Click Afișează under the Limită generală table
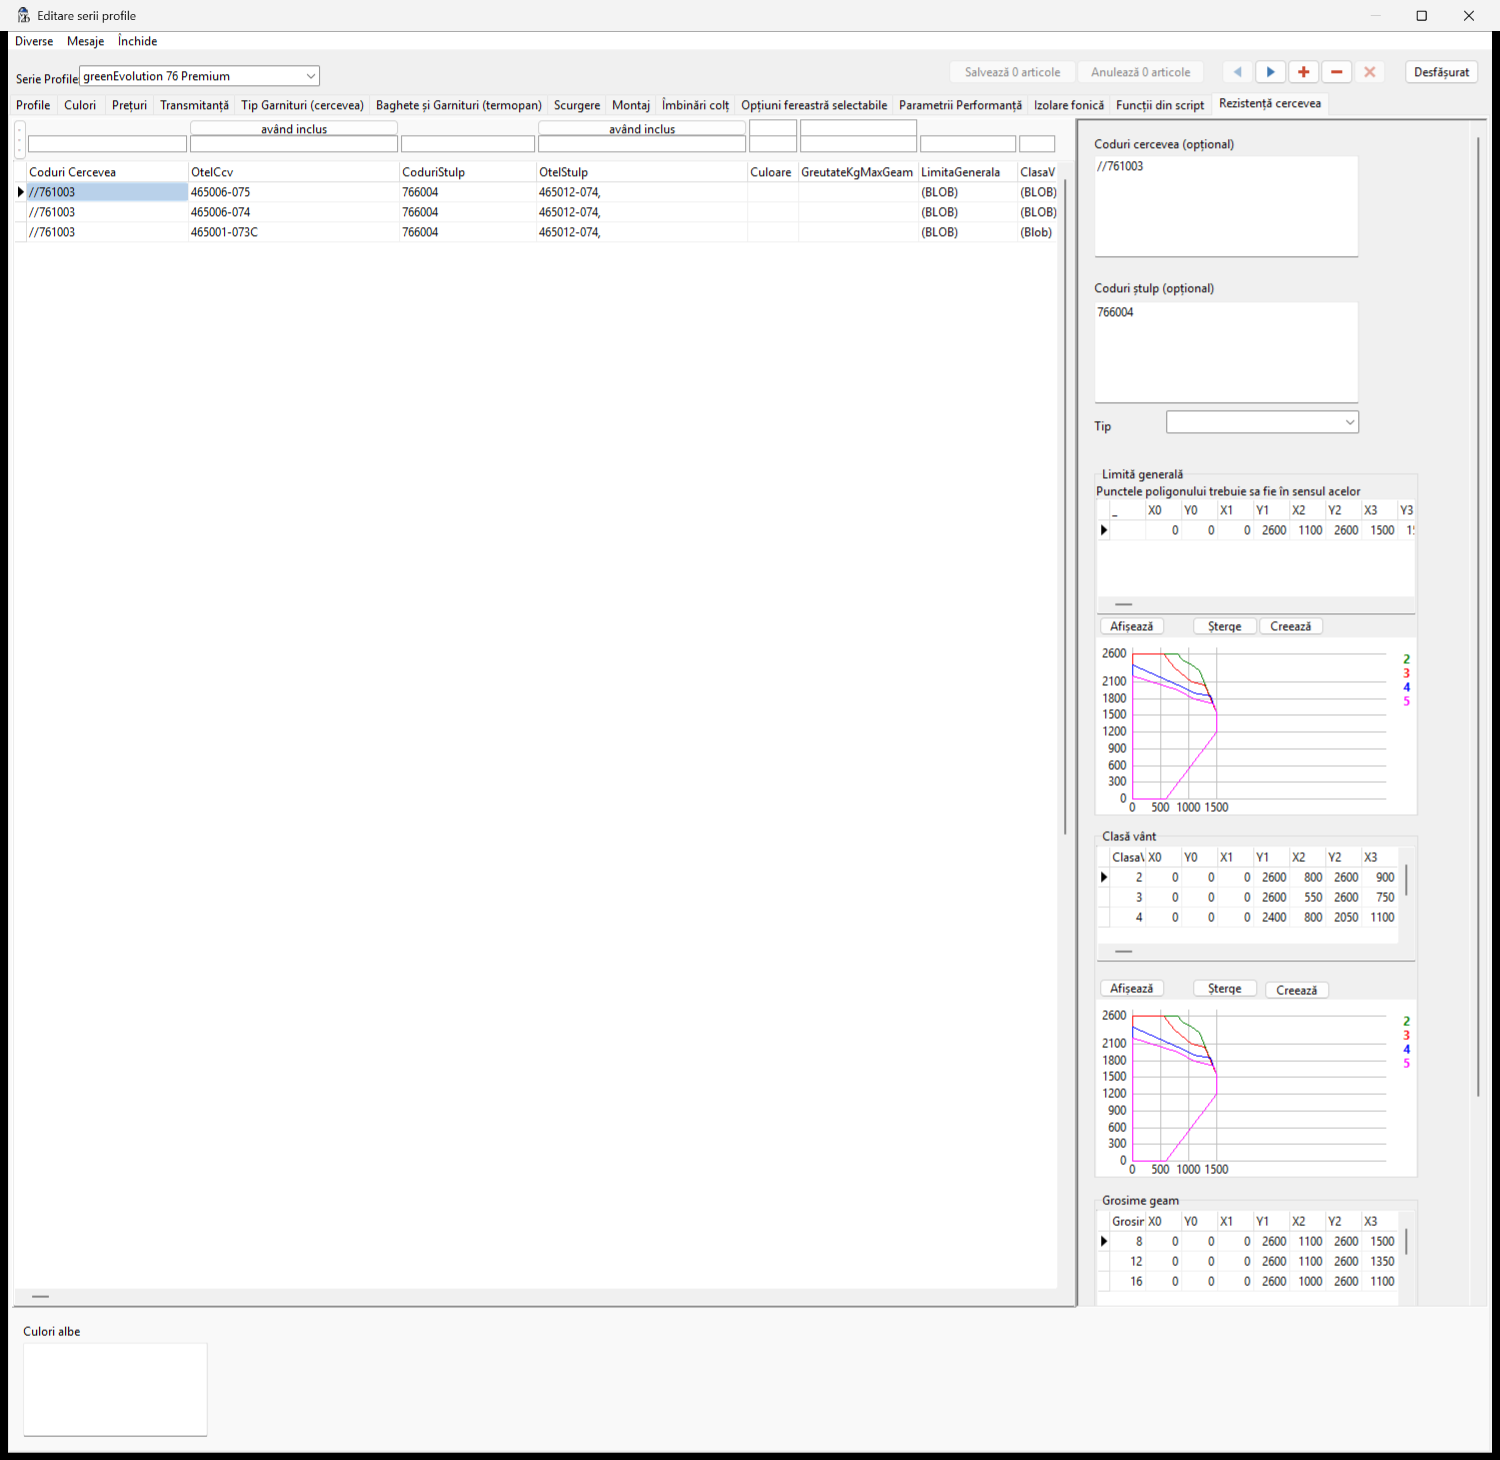Image resolution: width=1500 pixels, height=1460 pixels. pyautogui.click(x=1131, y=626)
